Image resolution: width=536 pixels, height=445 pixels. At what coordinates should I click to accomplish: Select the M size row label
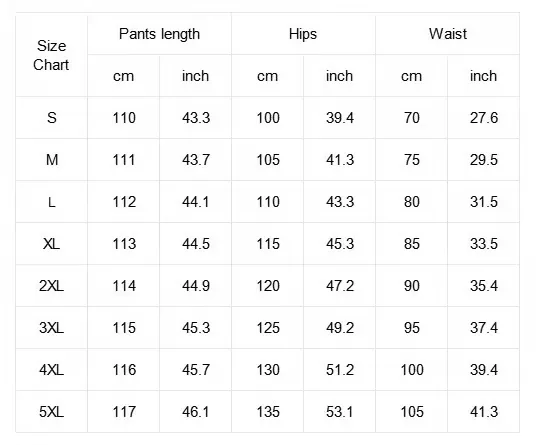[51, 160]
